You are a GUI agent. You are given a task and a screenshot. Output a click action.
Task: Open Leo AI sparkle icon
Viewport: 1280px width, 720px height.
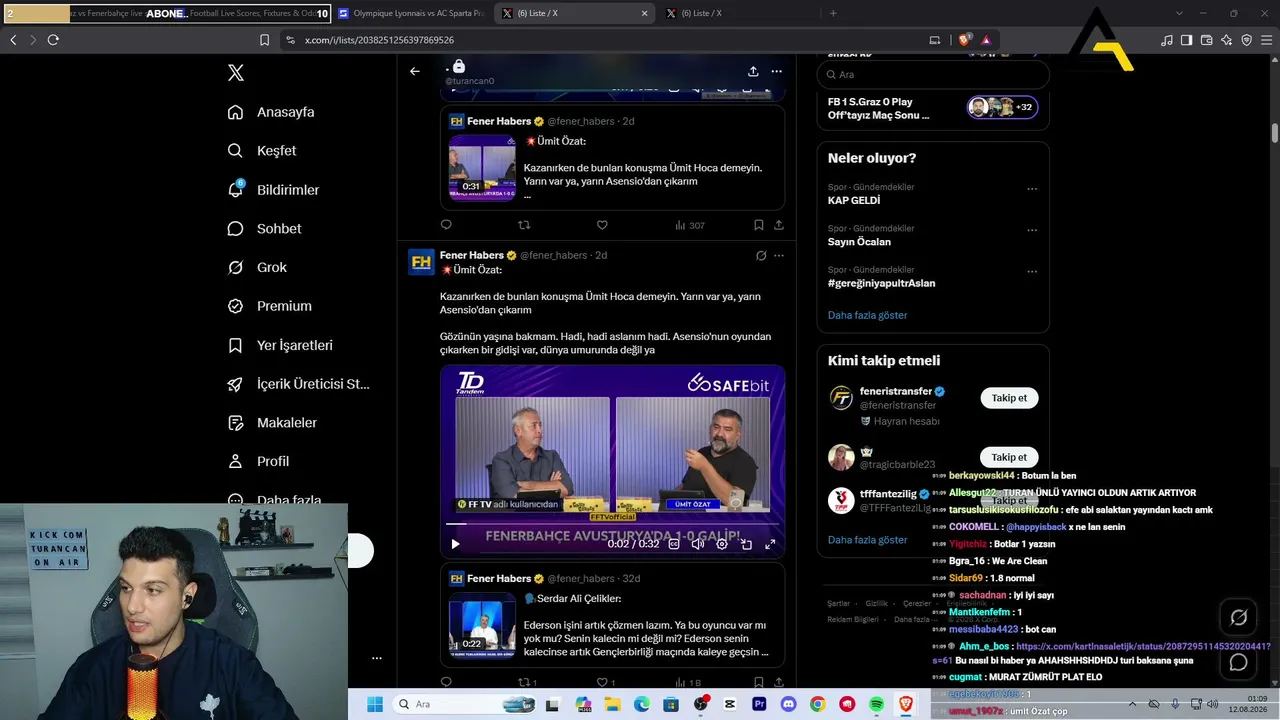1227,40
